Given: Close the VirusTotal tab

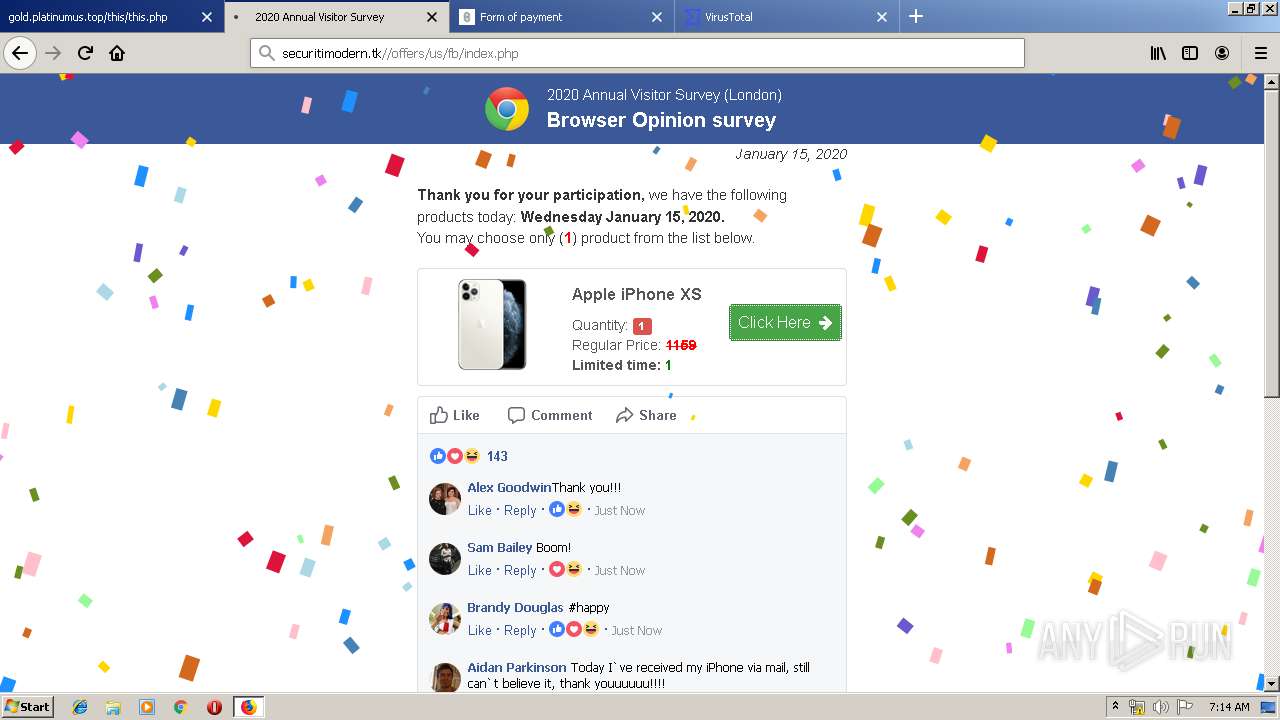Looking at the screenshot, I should tap(882, 17).
